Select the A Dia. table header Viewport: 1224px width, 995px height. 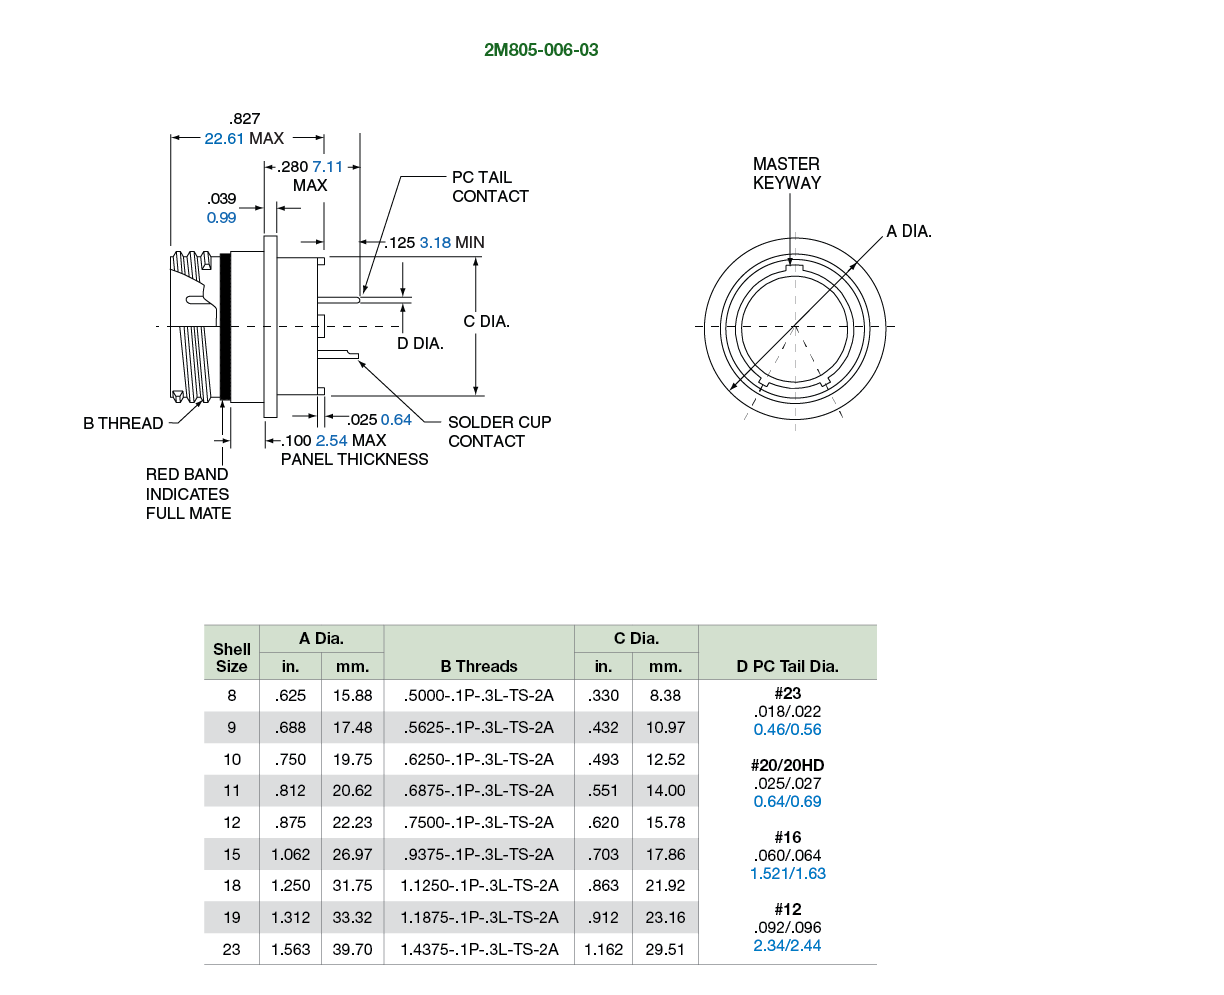321,638
